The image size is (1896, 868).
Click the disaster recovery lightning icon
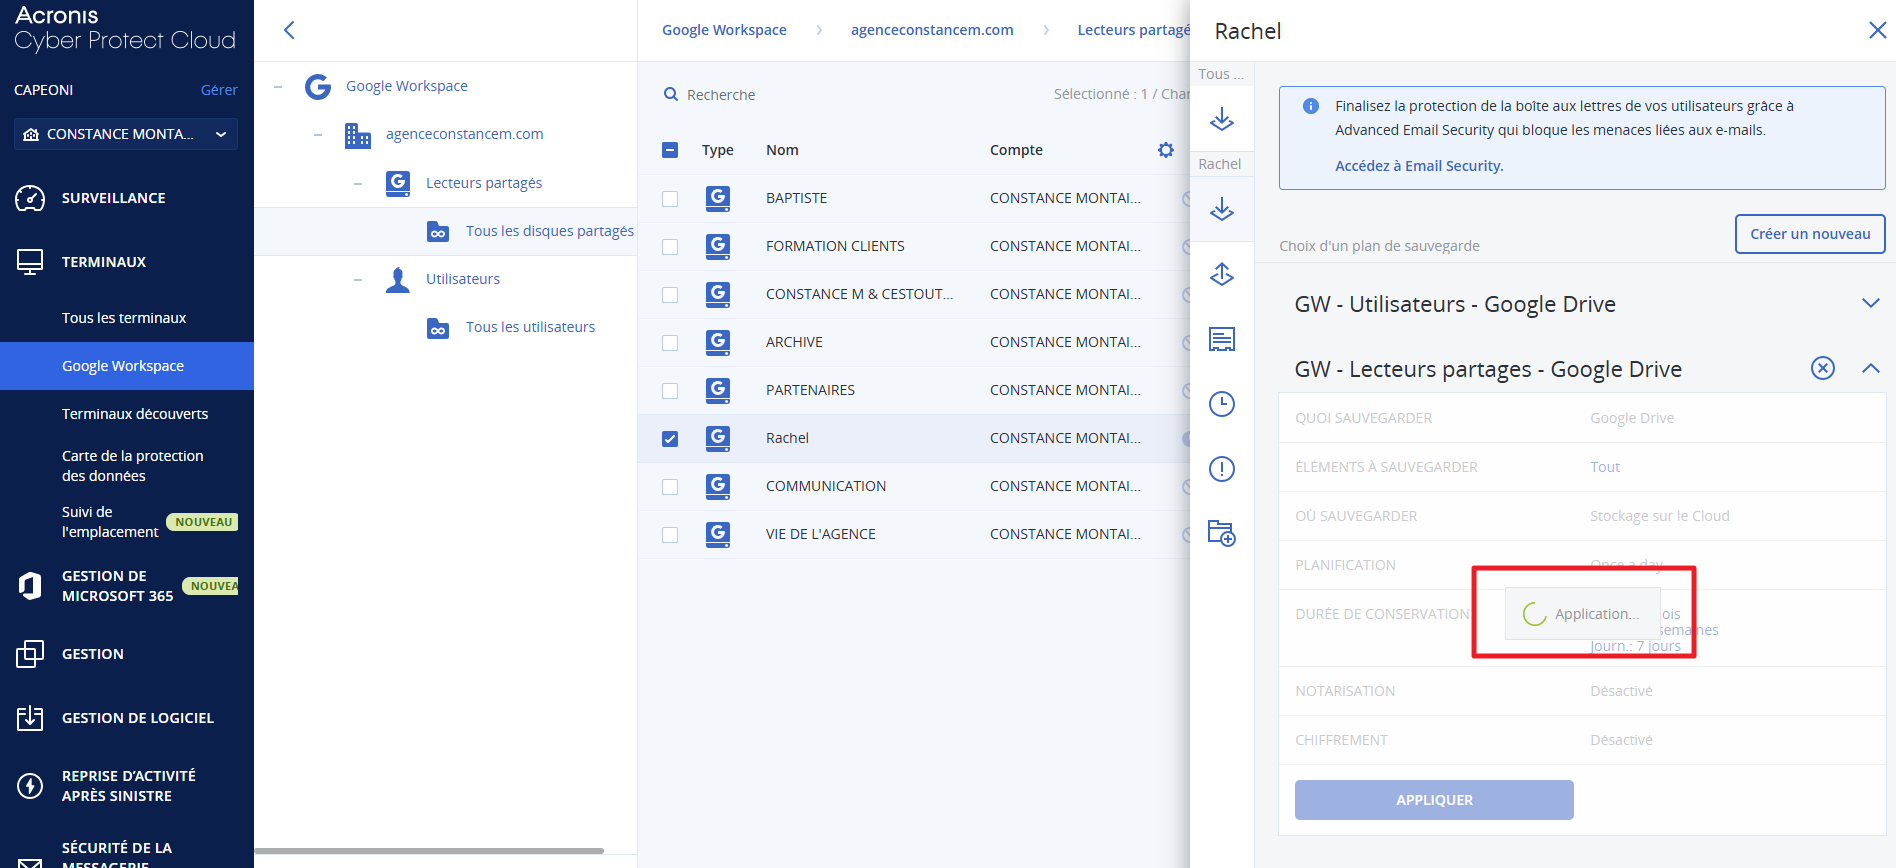click(x=30, y=786)
